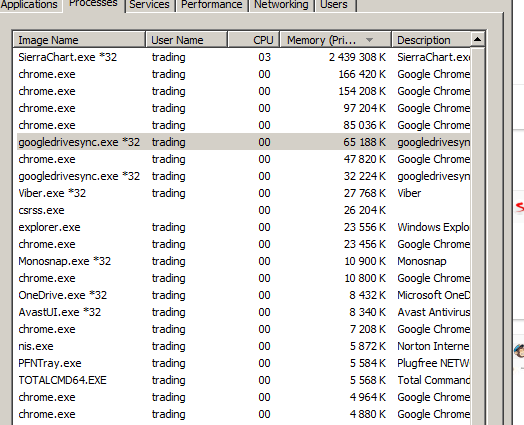This screenshot has width=524, height=425.
Task: Click the Monosnap description cell
Action: [422, 261]
